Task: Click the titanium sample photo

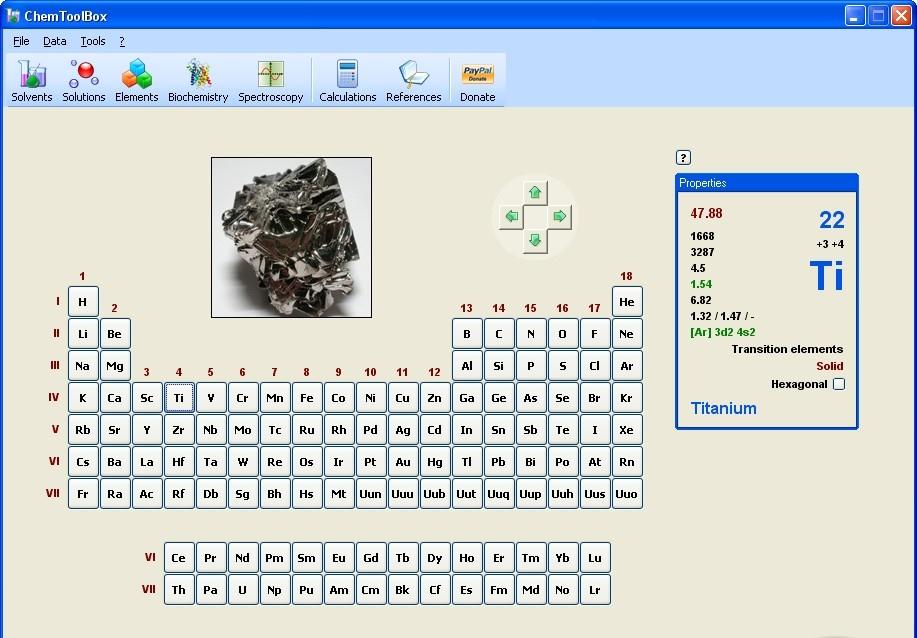Action: pyautogui.click(x=291, y=237)
